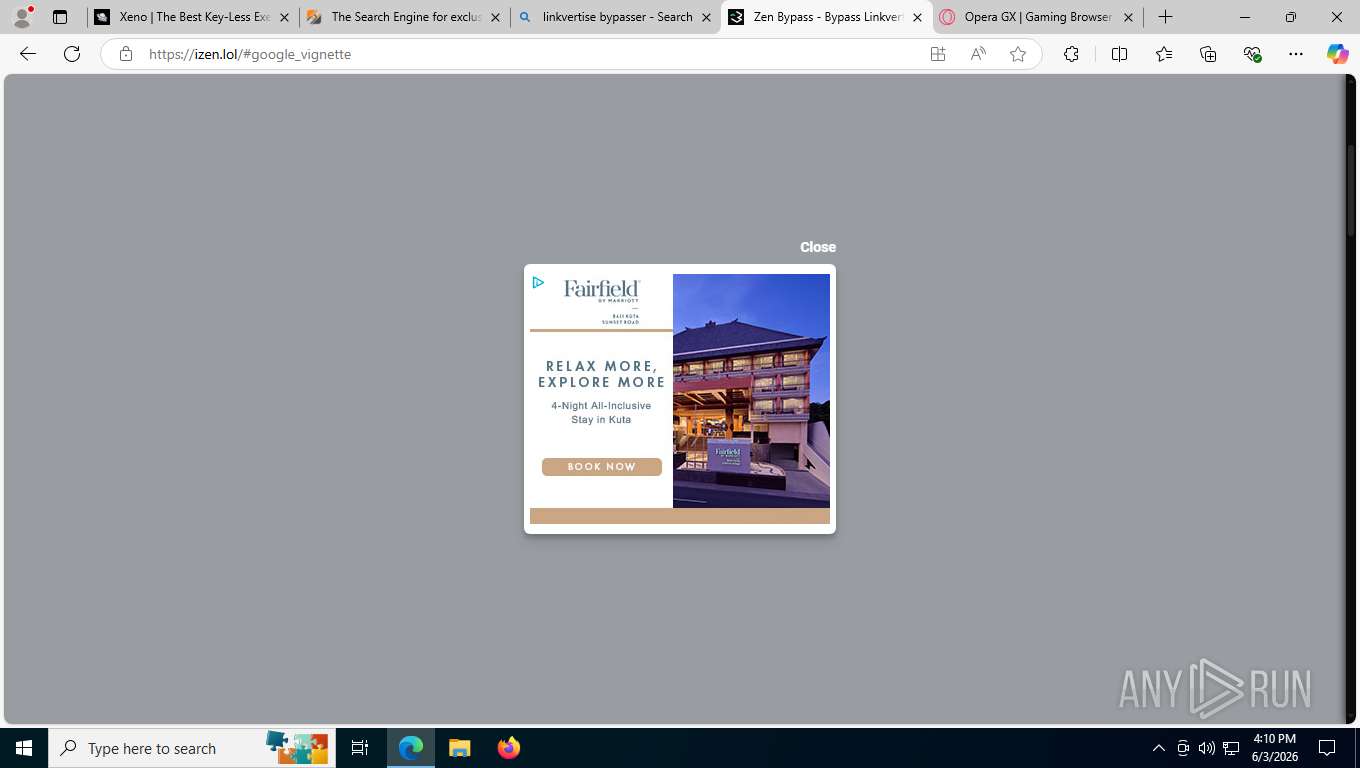This screenshot has width=1360, height=768.
Task: Open Favorites list icon
Action: pos(1164,54)
